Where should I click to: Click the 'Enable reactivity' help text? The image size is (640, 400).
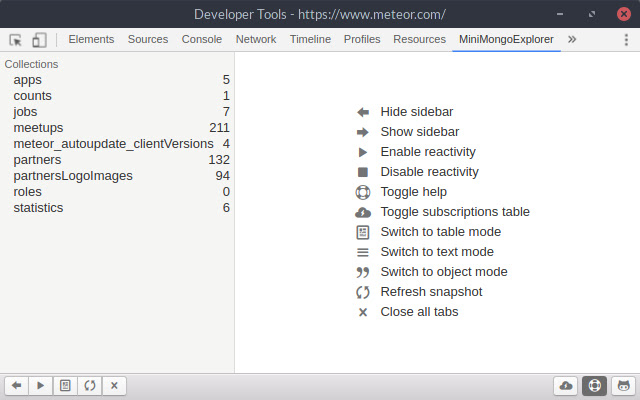(428, 152)
